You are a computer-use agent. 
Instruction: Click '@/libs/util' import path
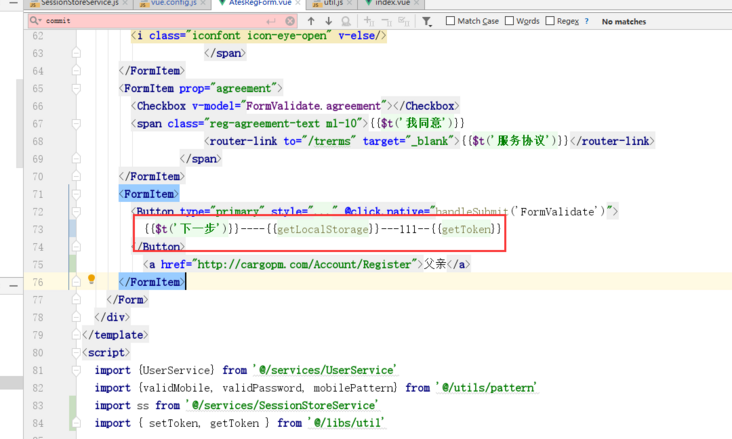[x=345, y=423]
